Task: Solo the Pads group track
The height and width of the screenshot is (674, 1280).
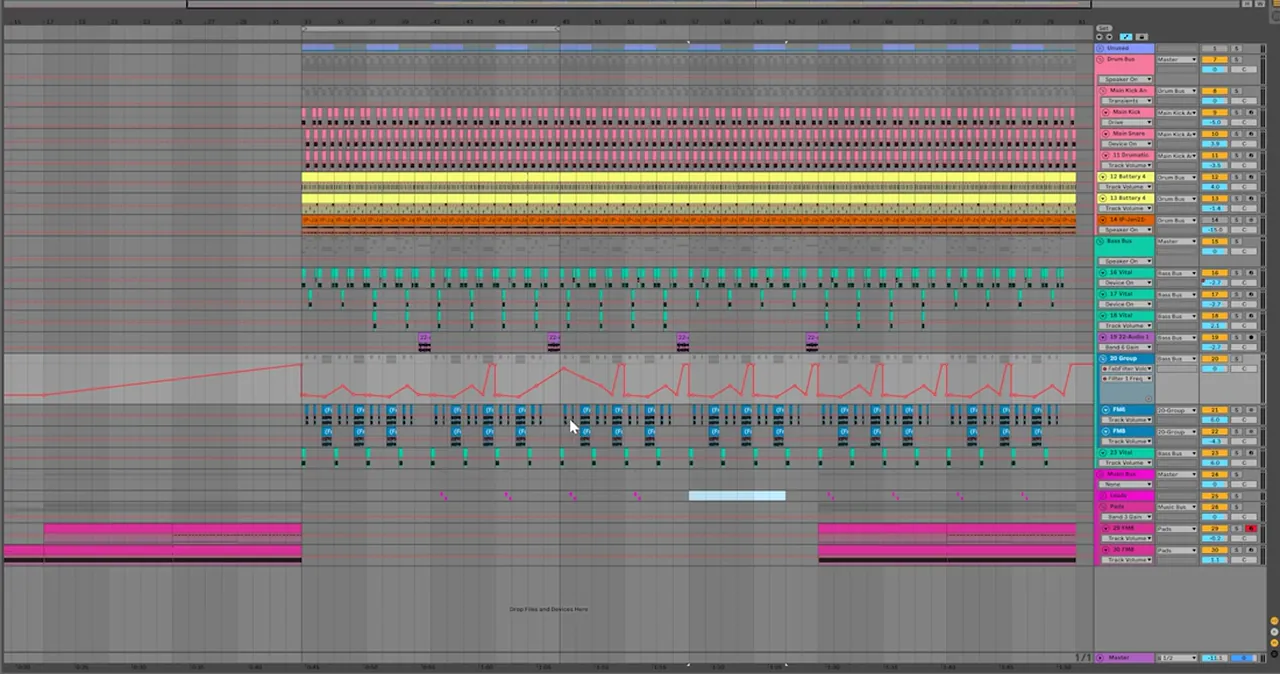Action: click(1237, 506)
